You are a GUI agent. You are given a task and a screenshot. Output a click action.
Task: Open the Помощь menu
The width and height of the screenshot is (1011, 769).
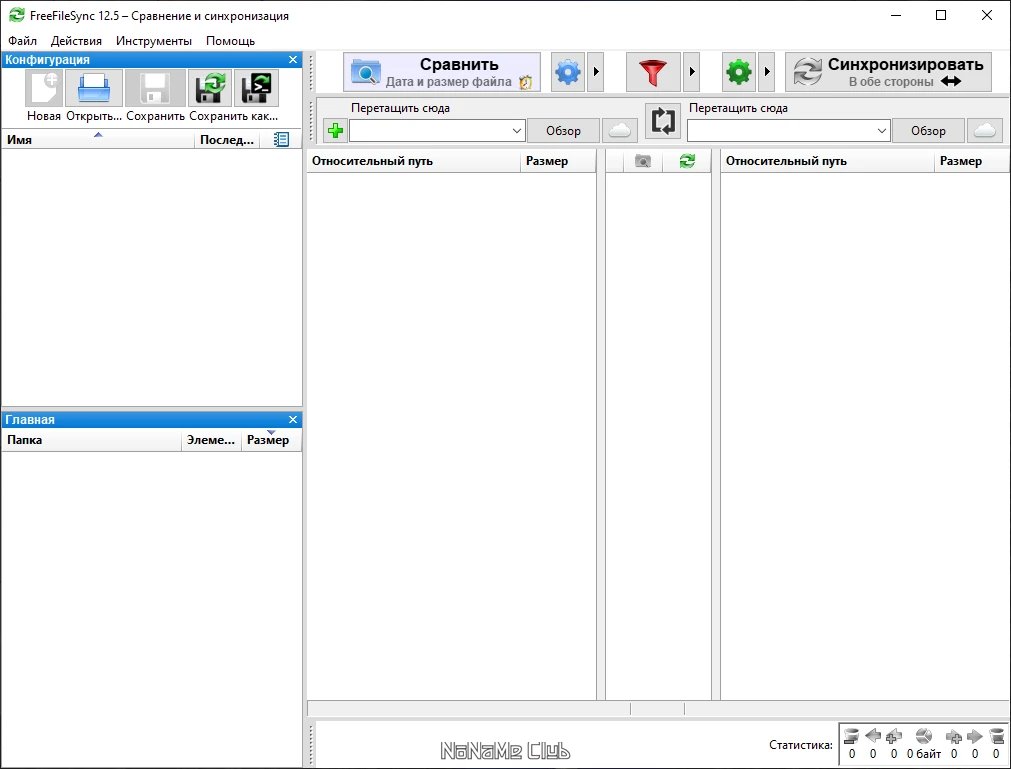[x=230, y=41]
